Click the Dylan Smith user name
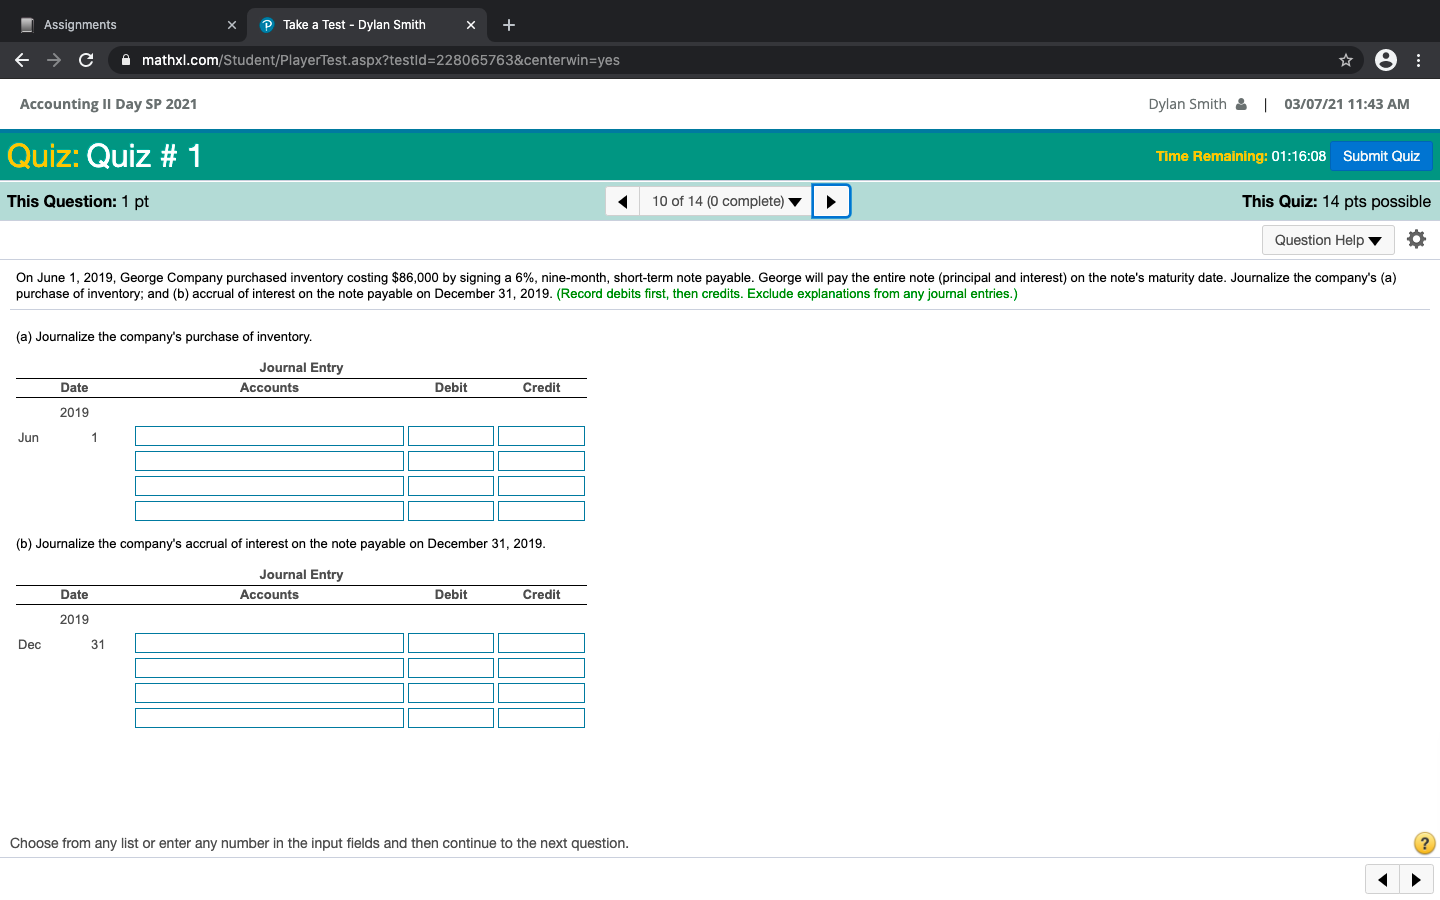This screenshot has width=1440, height=900. (1187, 104)
